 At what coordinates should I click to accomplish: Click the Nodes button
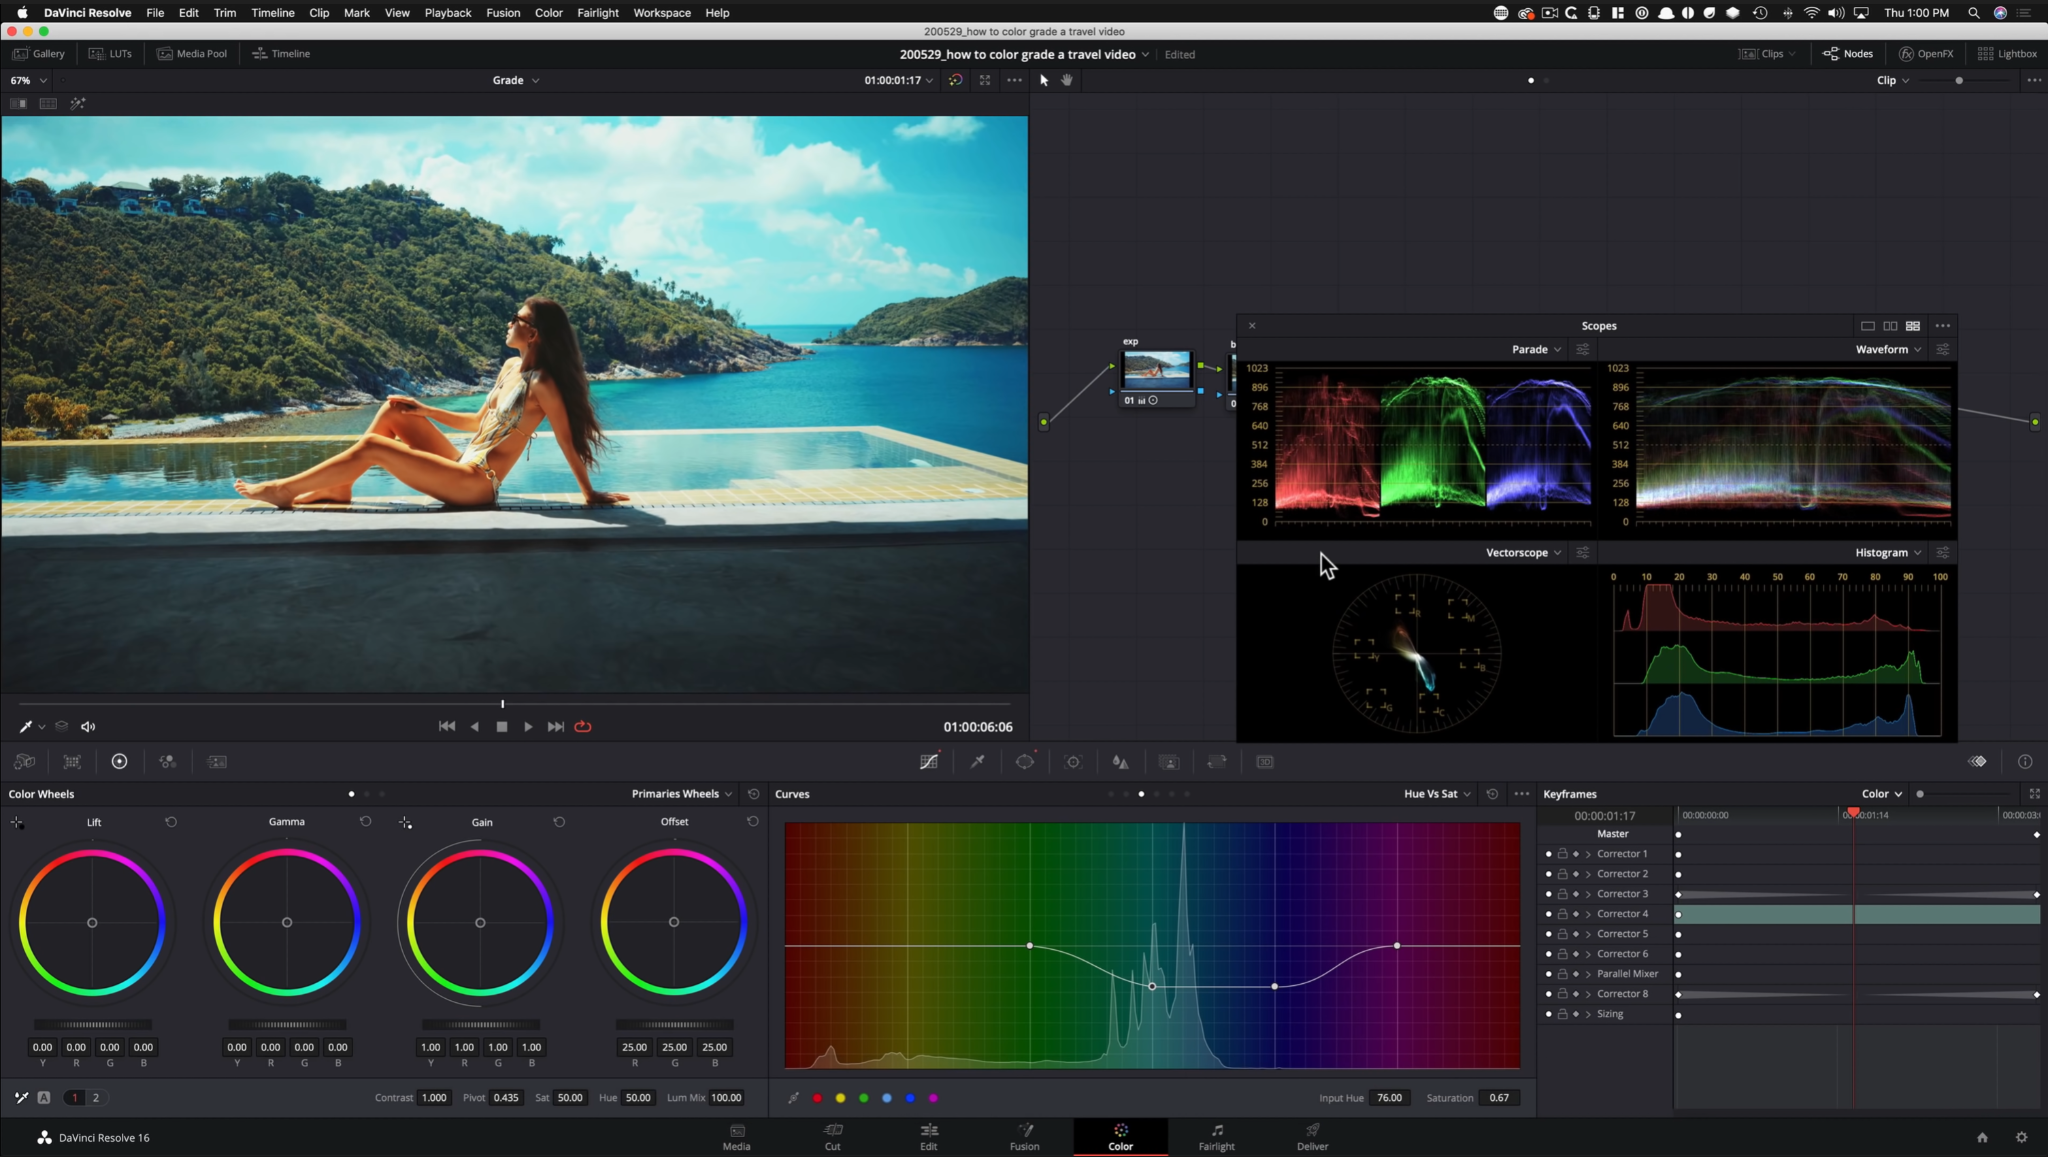coord(1848,54)
